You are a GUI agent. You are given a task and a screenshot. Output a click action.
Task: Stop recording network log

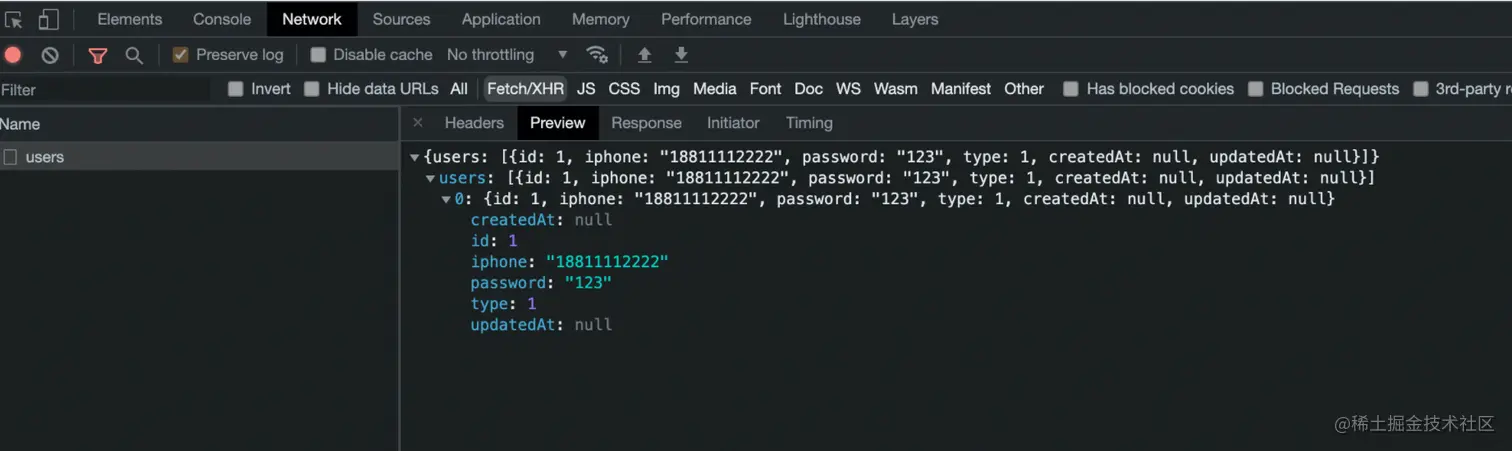click(x=13, y=55)
